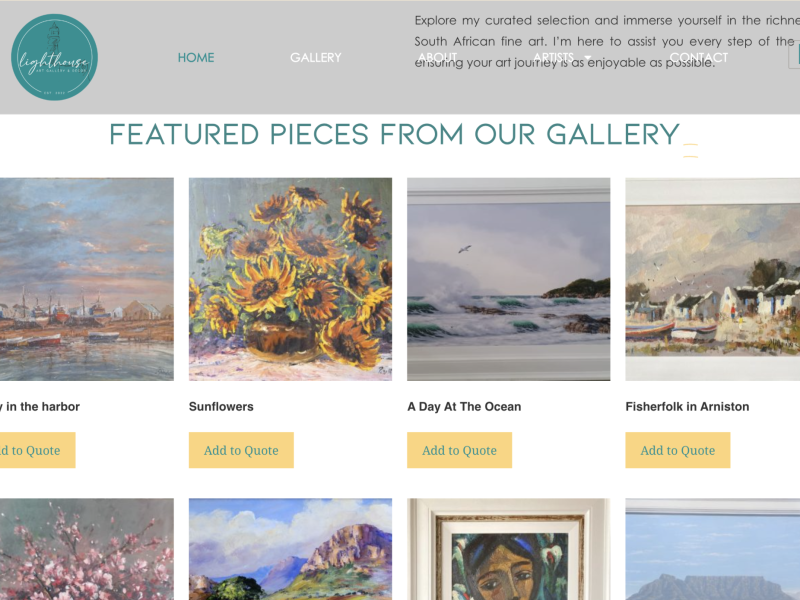Viewport: 800px width, 600px height.
Task: Open the pink blossom painting thumbnail
Action: tap(86, 550)
